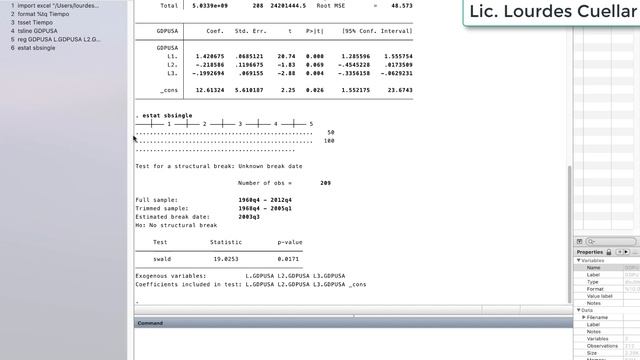Click the swald statistic 19.0253
The height and width of the screenshot is (360, 640).
pyautogui.click(x=226, y=259)
